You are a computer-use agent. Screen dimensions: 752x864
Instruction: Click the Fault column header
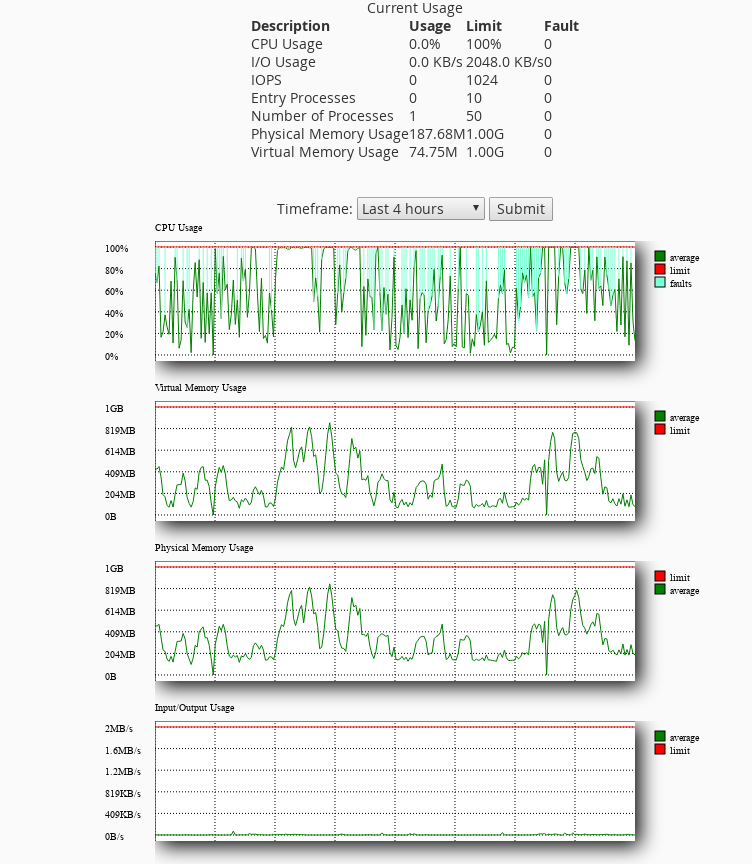tap(561, 26)
